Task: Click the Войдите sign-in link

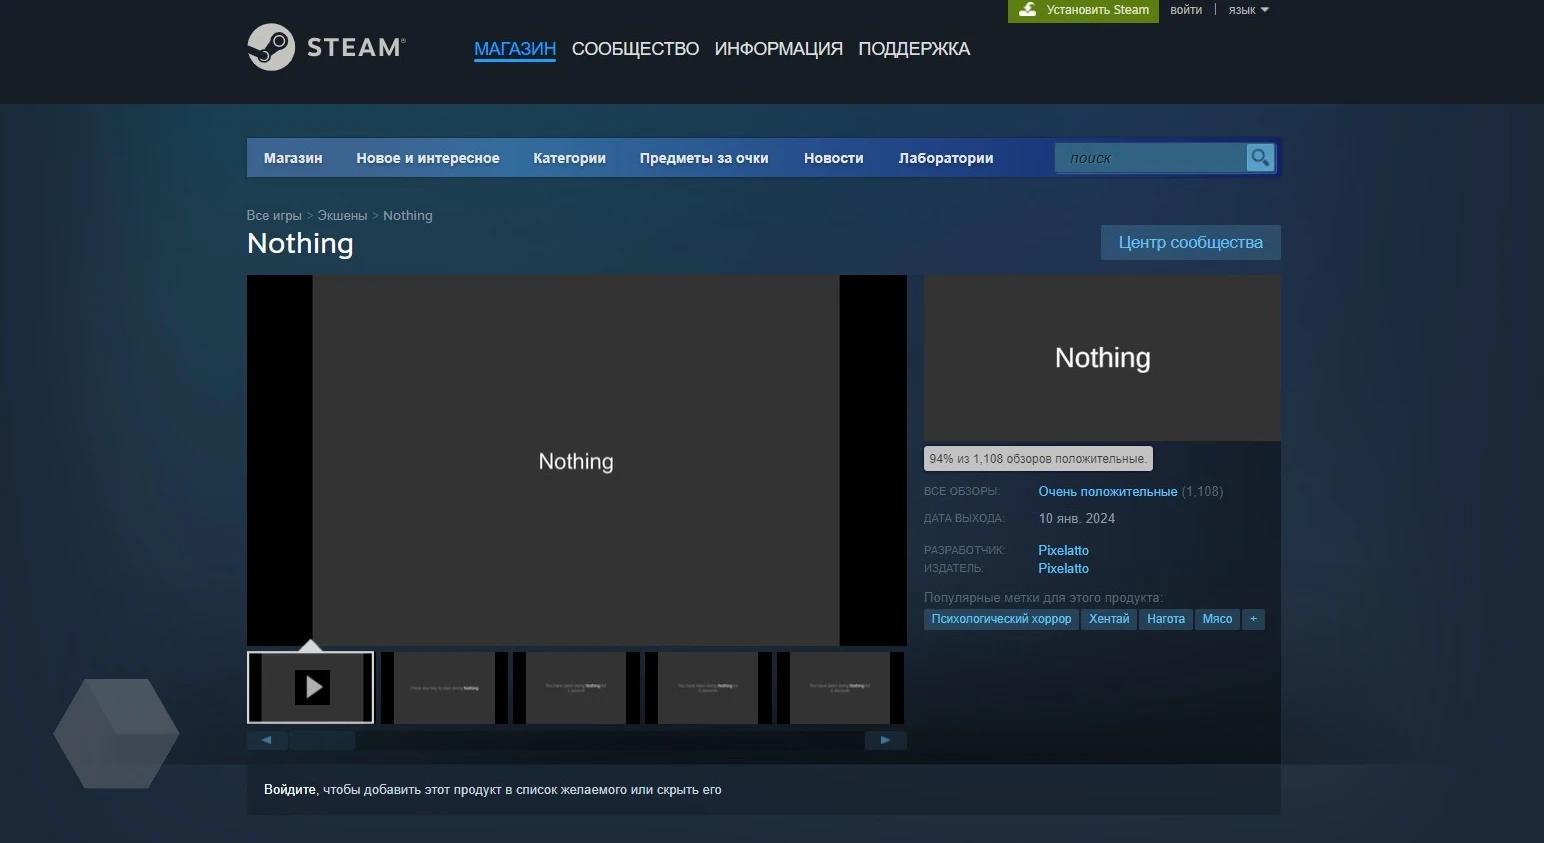Action: click(x=290, y=790)
